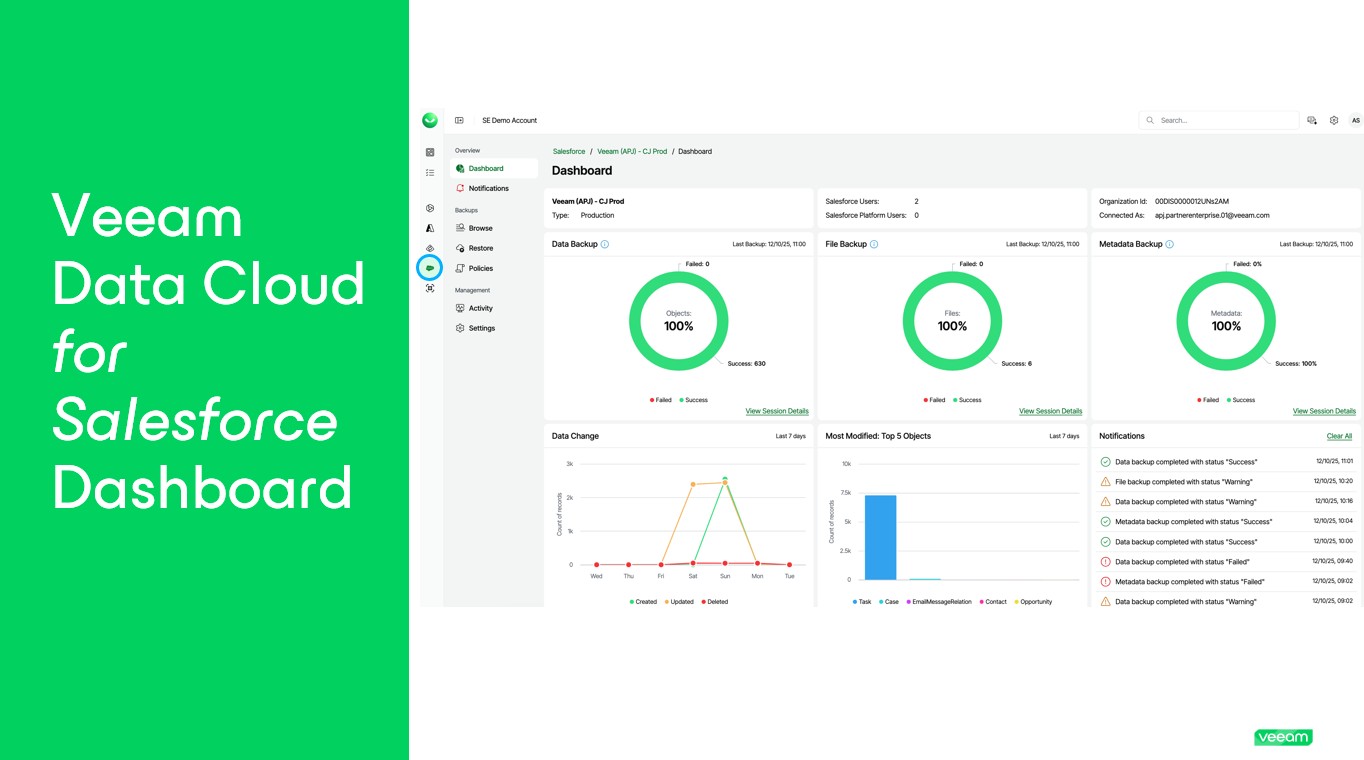
Task: Collapse the sidebar using the panel toggle icon
Action: click(x=459, y=120)
